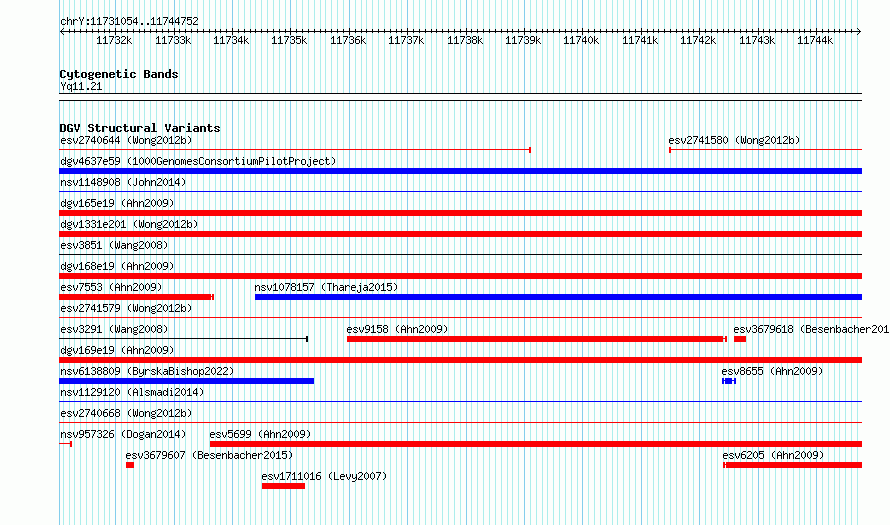Open the dgv4637e59 1000GenomesConsortiumPilotProject label

(x=198, y=161)
